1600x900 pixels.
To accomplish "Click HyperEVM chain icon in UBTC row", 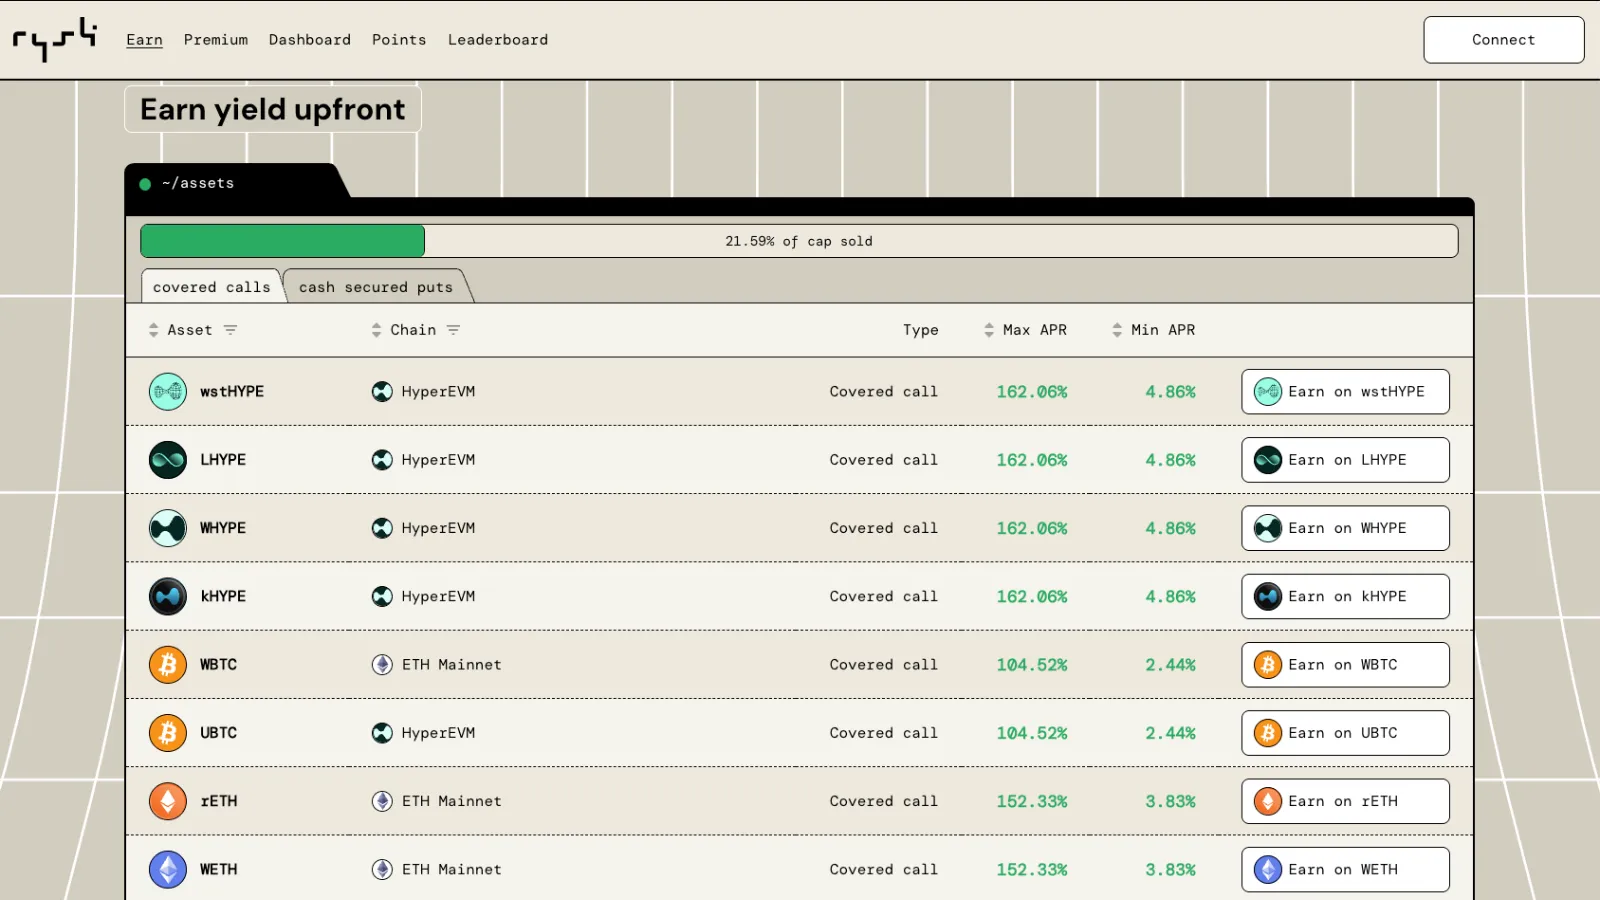I will (382, 733).
